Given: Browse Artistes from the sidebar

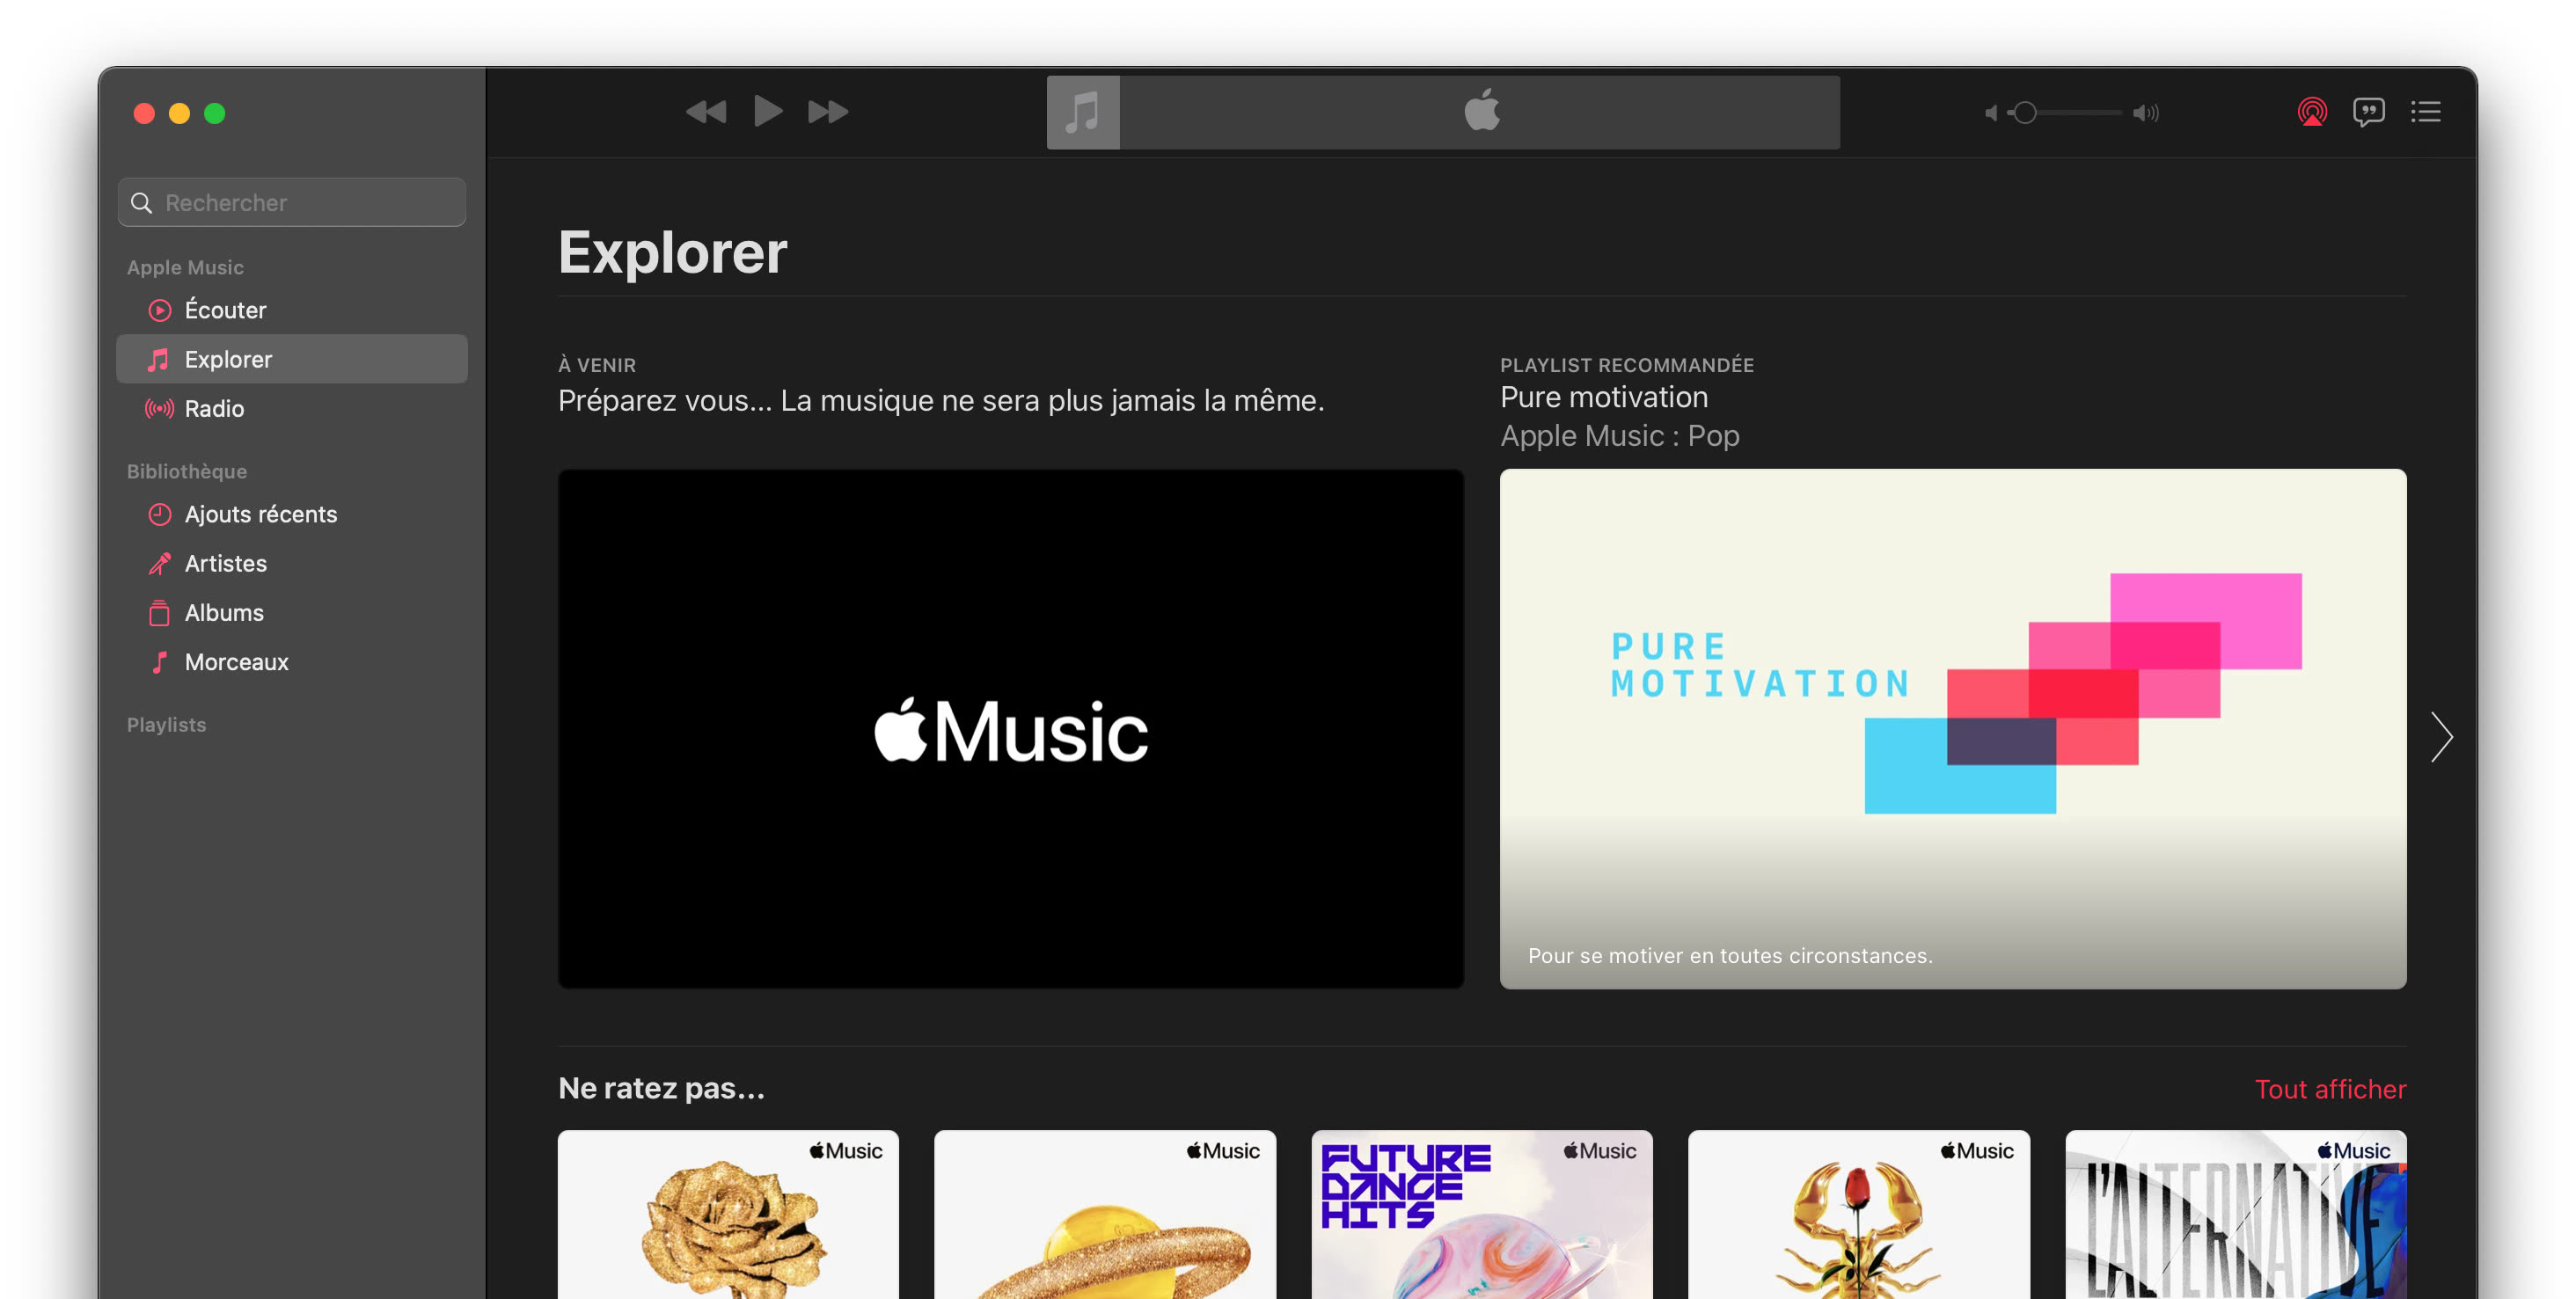Looking at the screenshot, I should coord(225,563).
